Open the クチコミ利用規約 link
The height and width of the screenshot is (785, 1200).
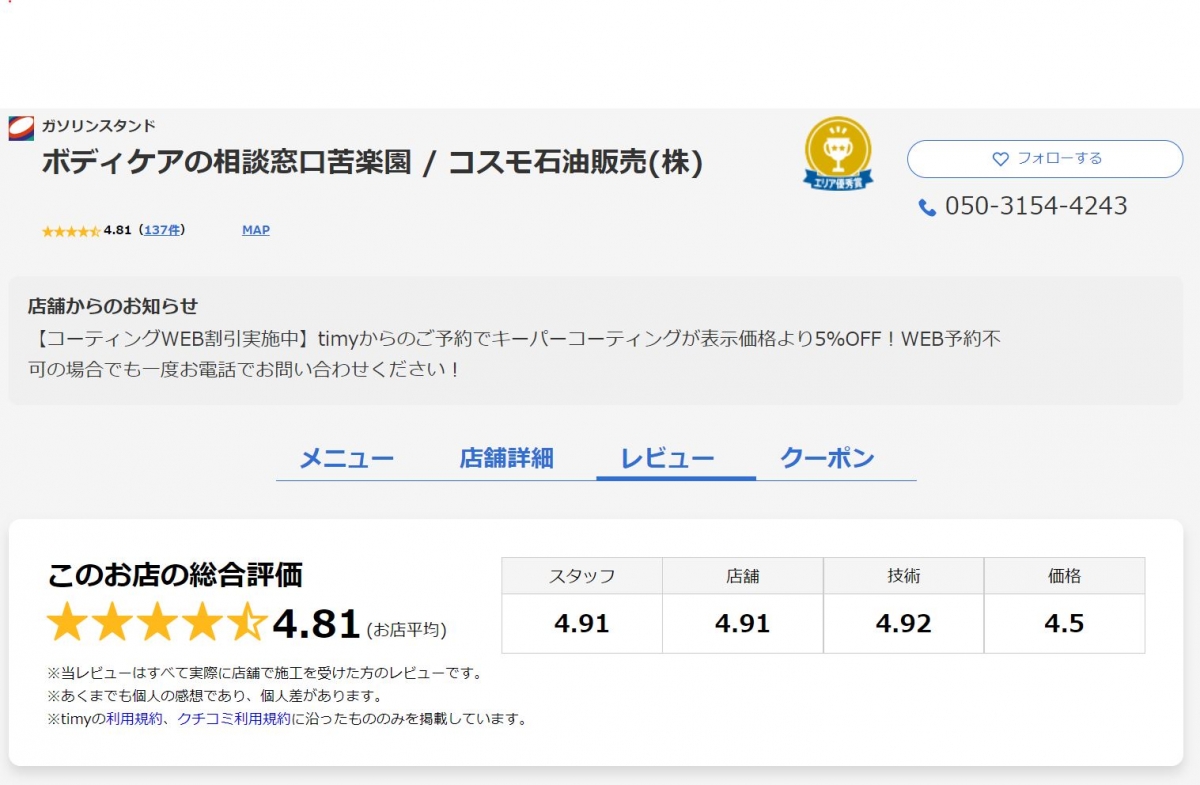[234, 719]
